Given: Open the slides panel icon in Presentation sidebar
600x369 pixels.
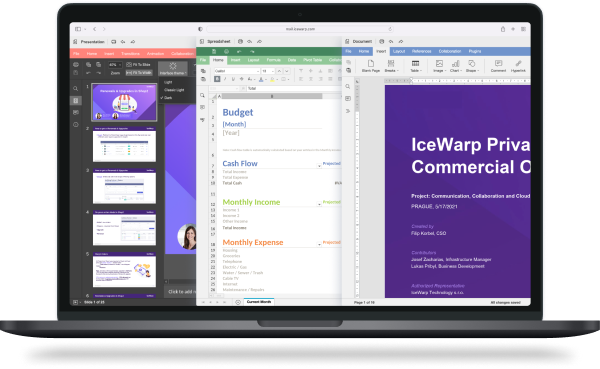Looking at the screenshot, I should click(x=76, y=100).
